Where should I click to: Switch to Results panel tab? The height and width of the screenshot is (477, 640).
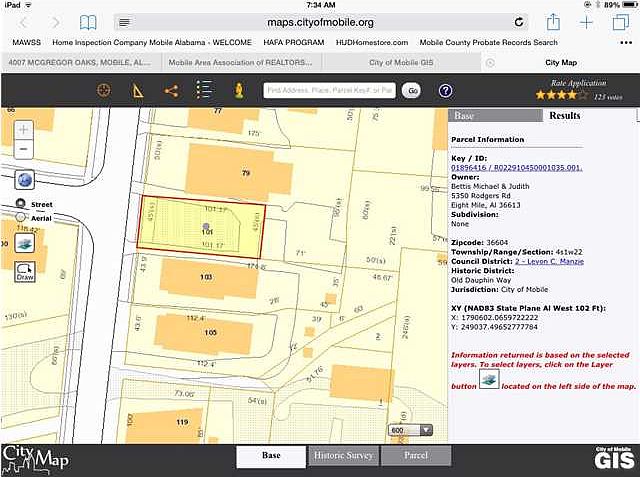coord(564,115)
